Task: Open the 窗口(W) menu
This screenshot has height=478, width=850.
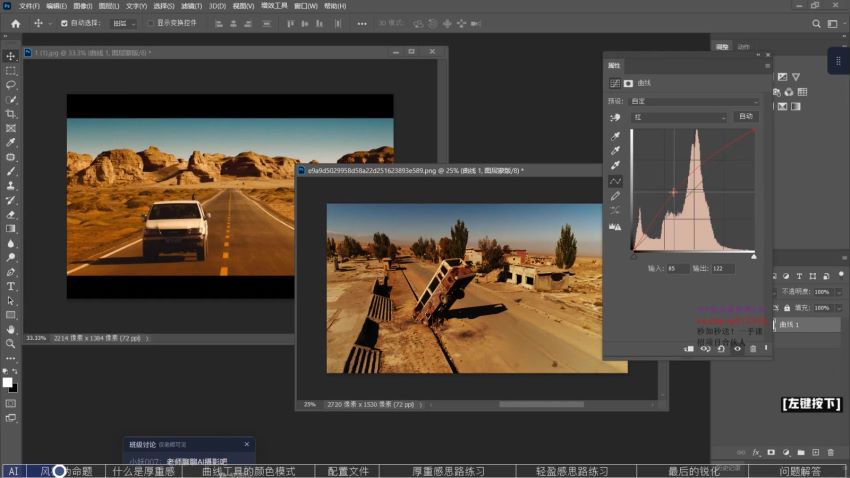Action: coord(306,6)
